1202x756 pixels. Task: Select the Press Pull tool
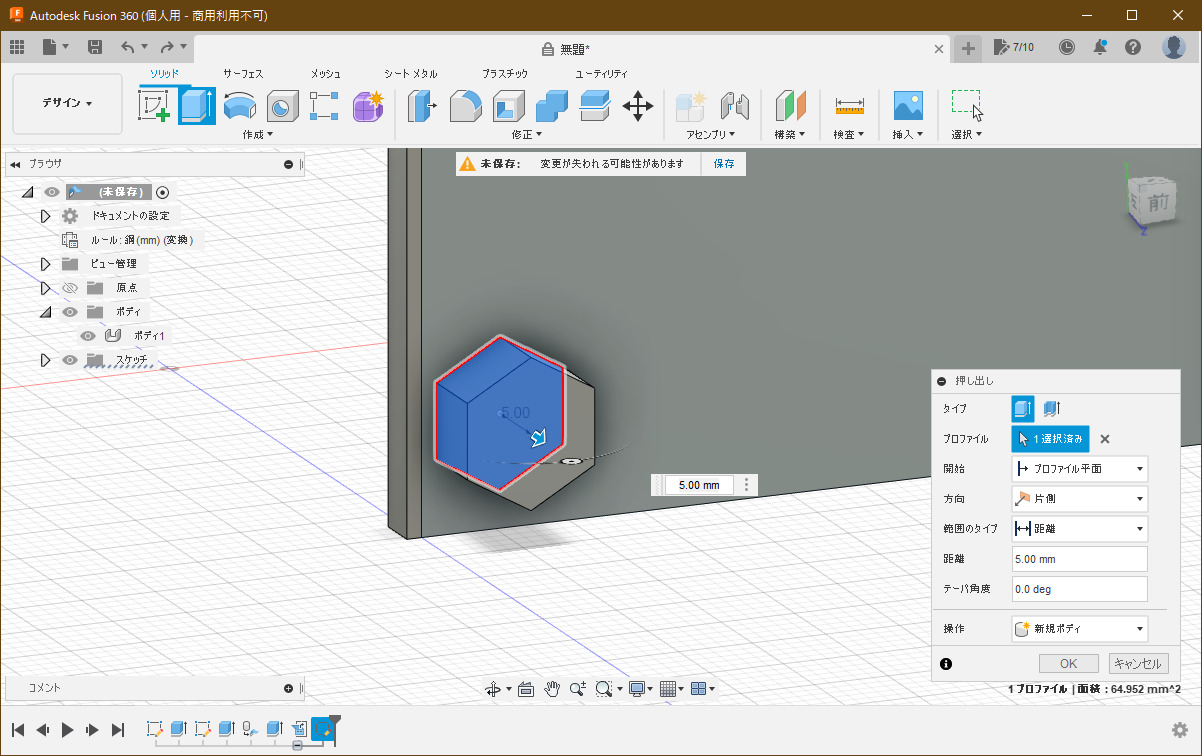(423, 105)
